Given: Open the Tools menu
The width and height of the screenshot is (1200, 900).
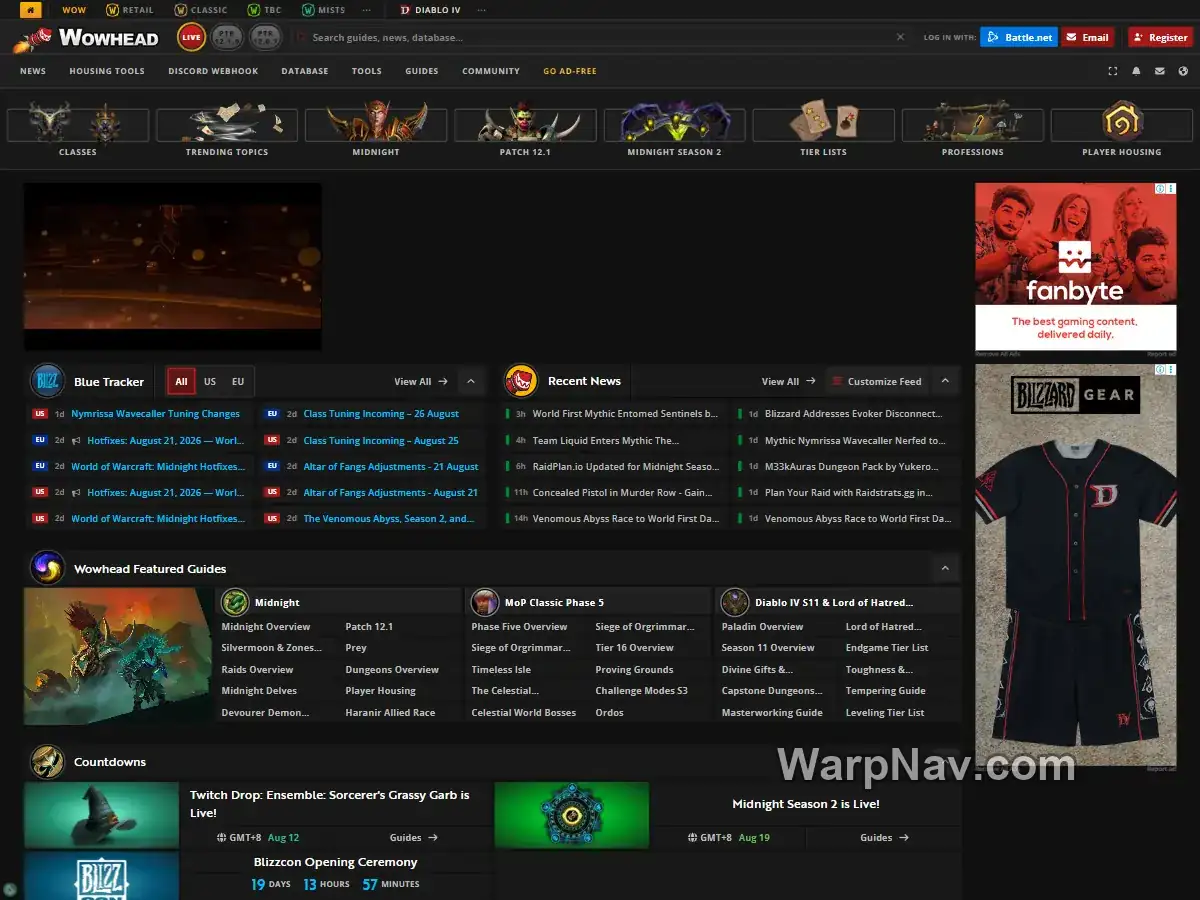Looking at the screenshot, I should 367,71.
